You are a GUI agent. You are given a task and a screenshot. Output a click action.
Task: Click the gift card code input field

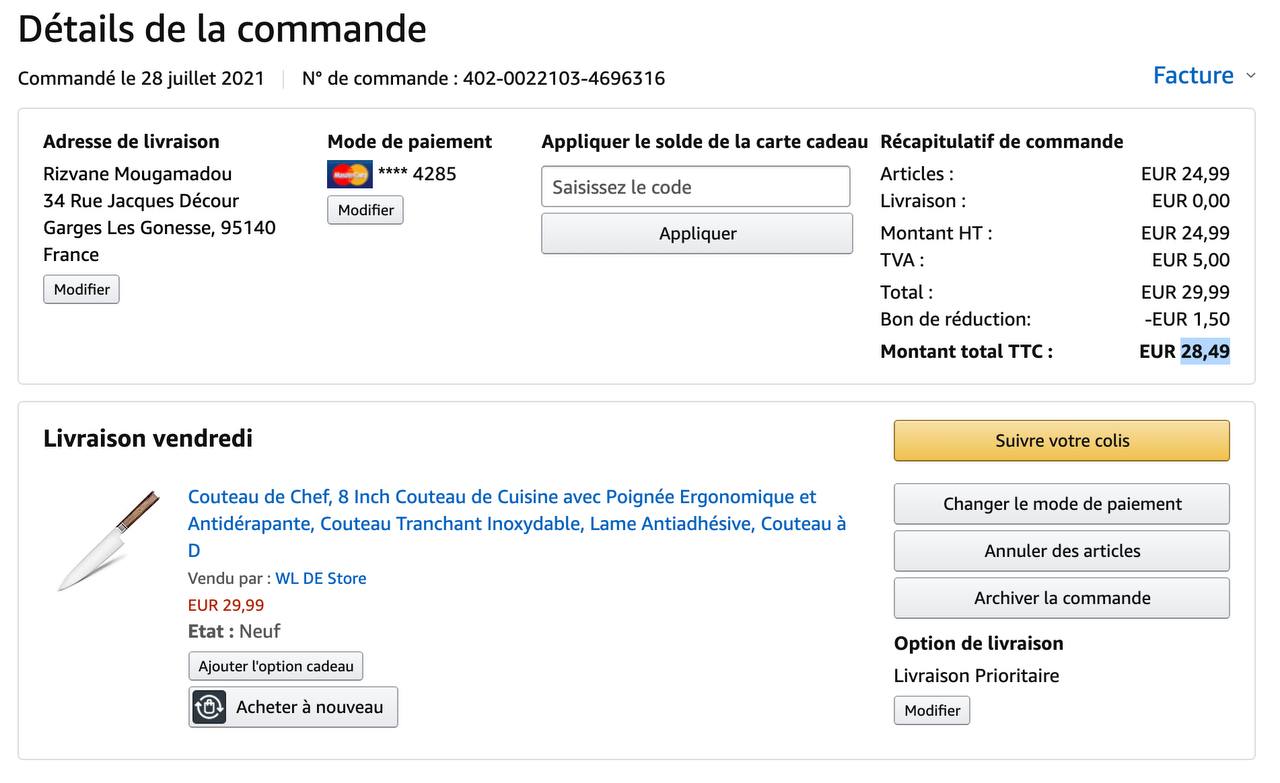tap(696, 187)
